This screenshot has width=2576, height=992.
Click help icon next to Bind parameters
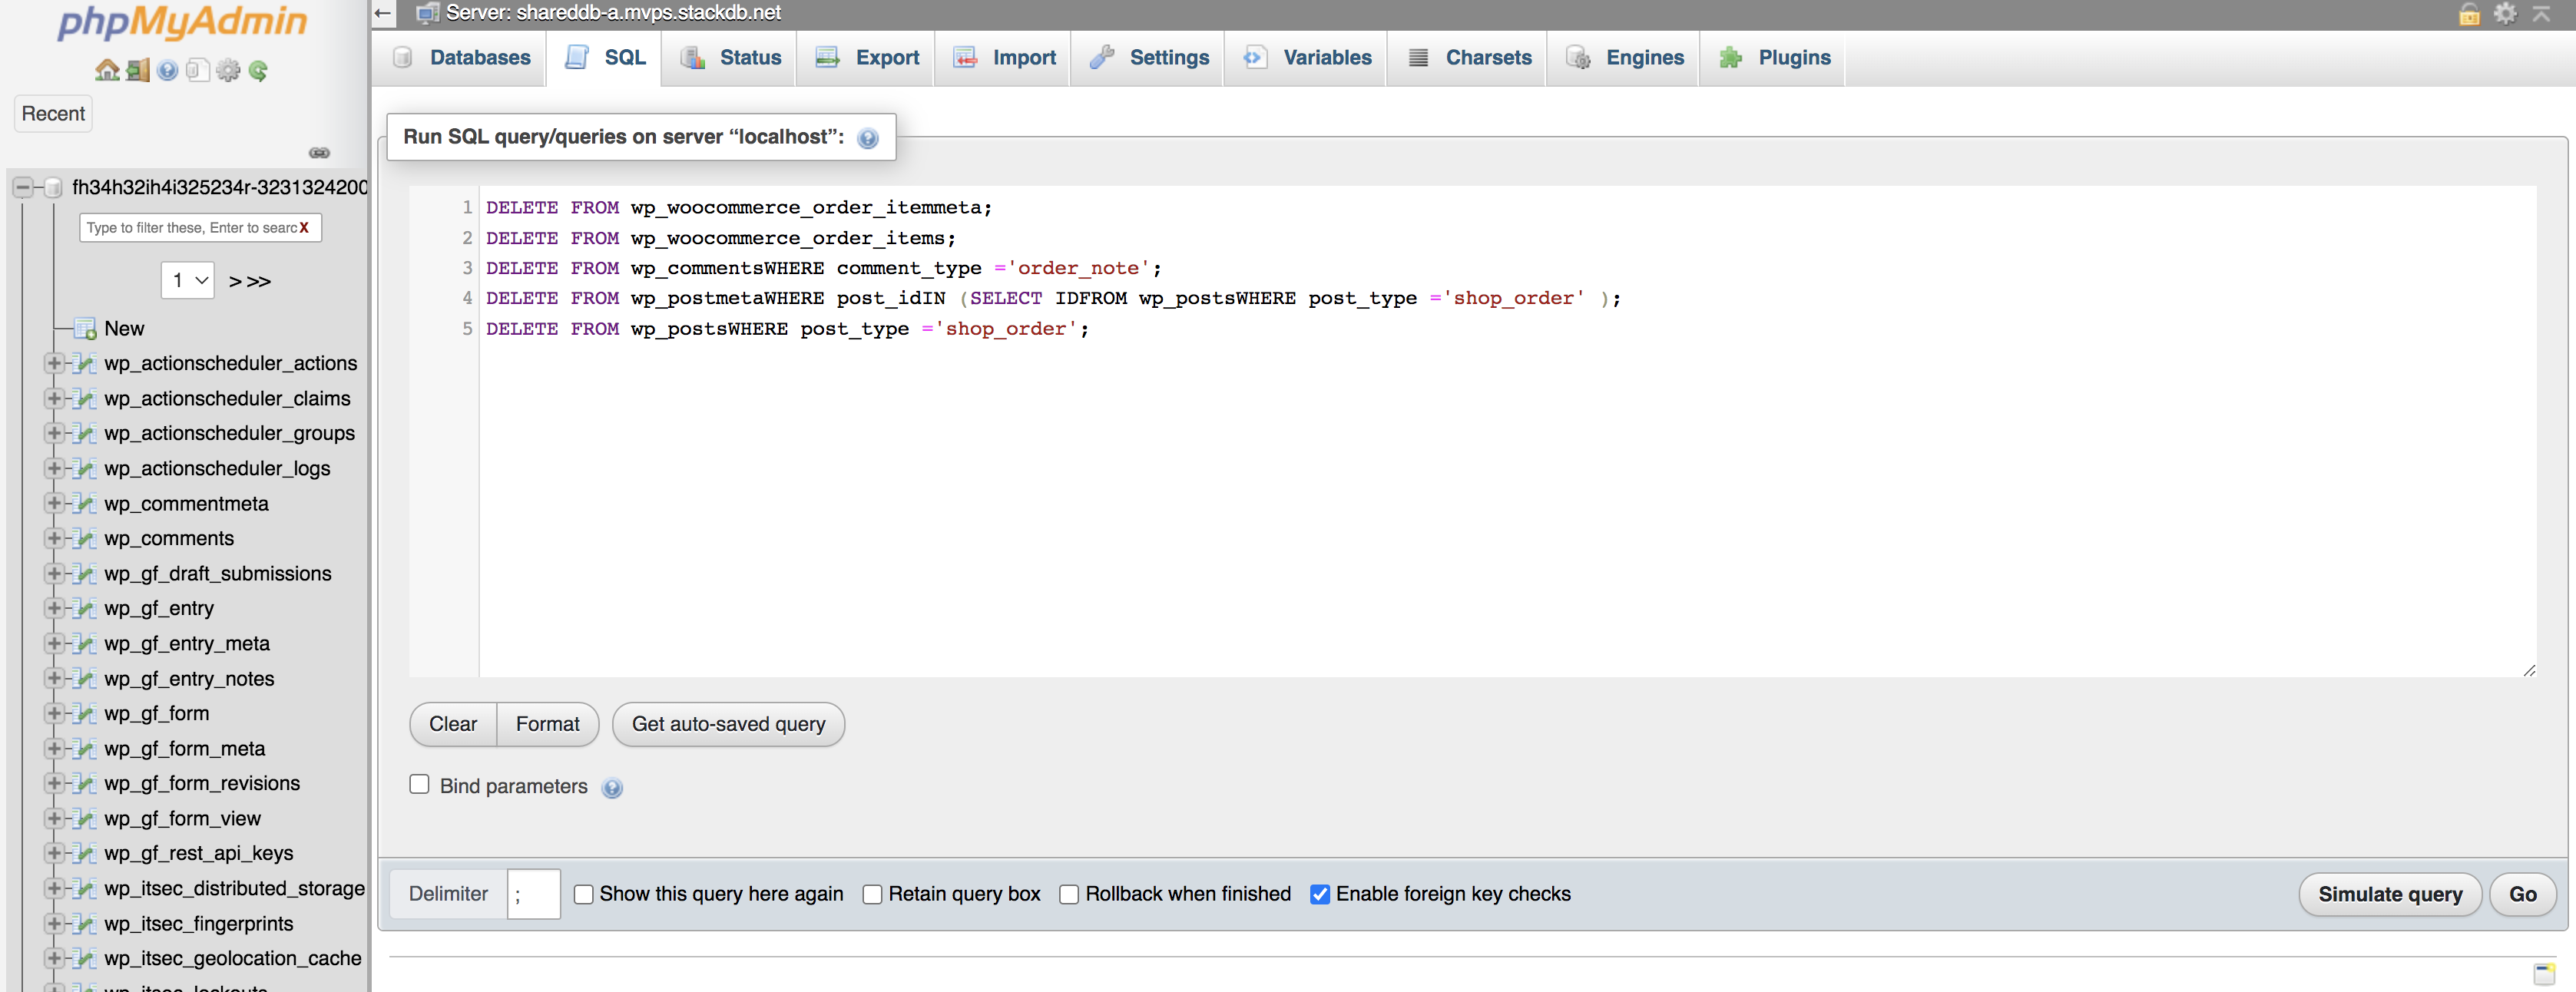[x=612, y=788]
